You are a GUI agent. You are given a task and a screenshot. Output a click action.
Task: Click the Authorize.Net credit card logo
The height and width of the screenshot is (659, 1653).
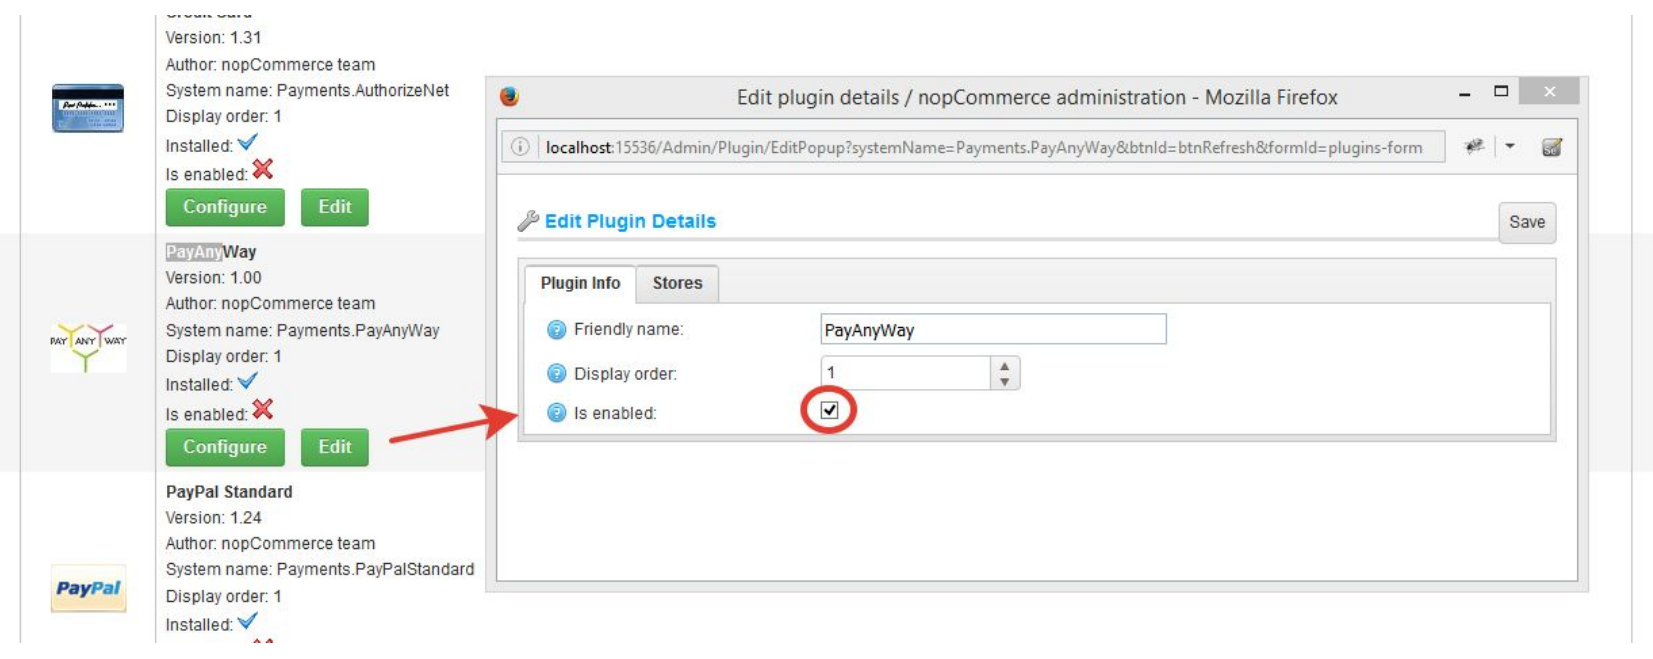(88, 108)
